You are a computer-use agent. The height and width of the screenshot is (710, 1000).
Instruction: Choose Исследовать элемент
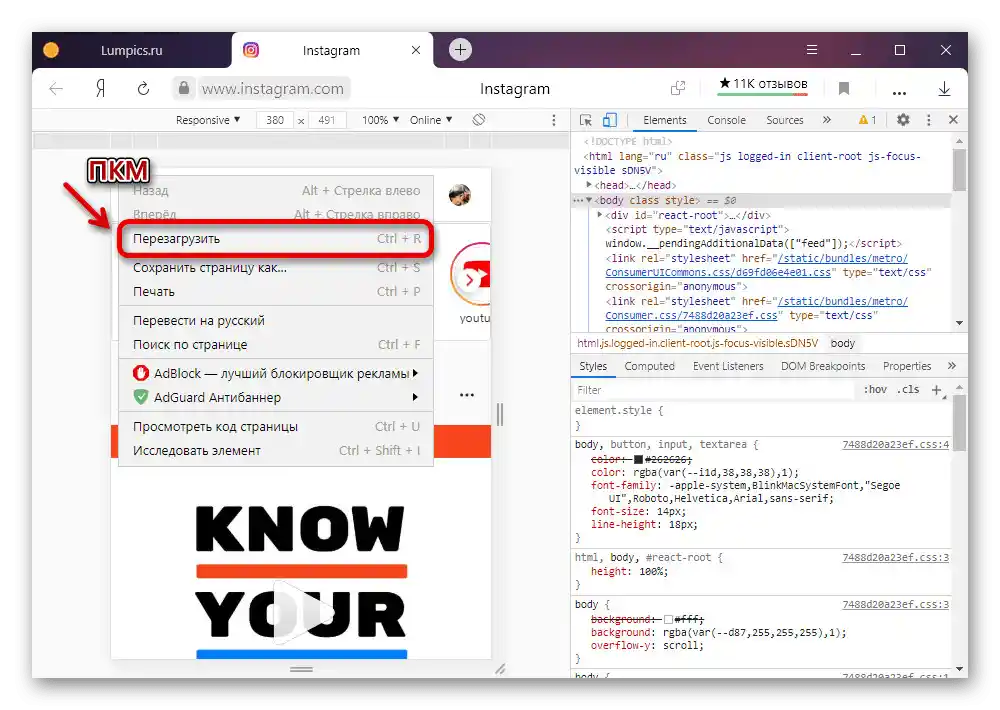point(276,450)
